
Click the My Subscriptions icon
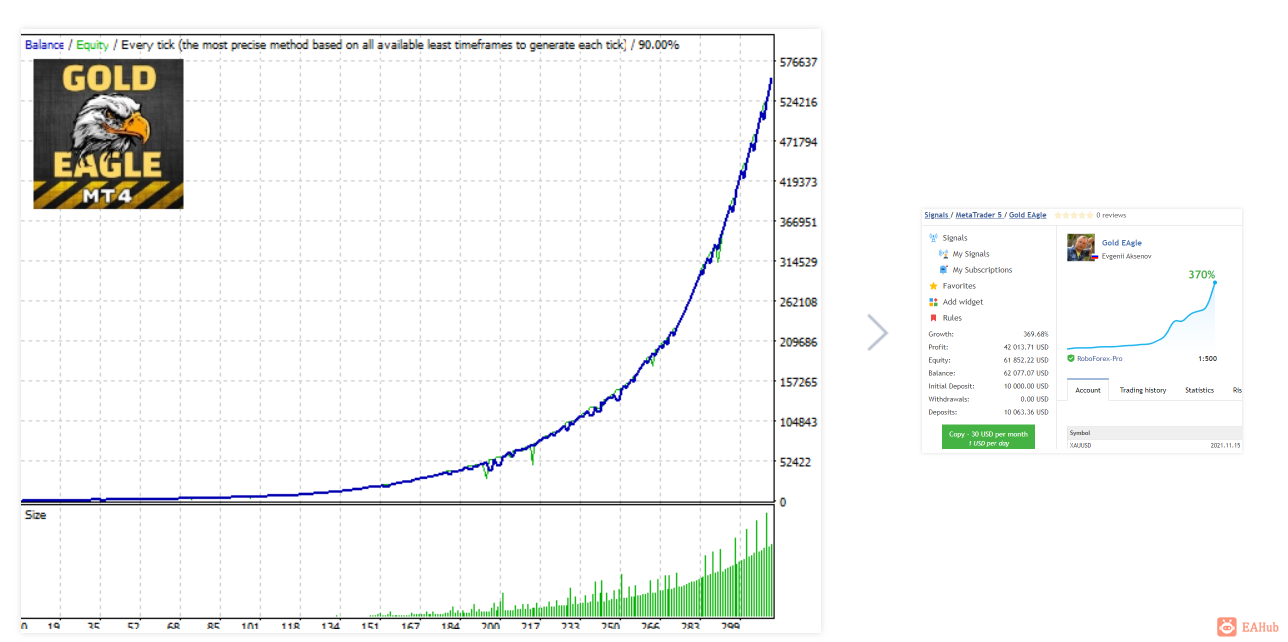(943, 270)
